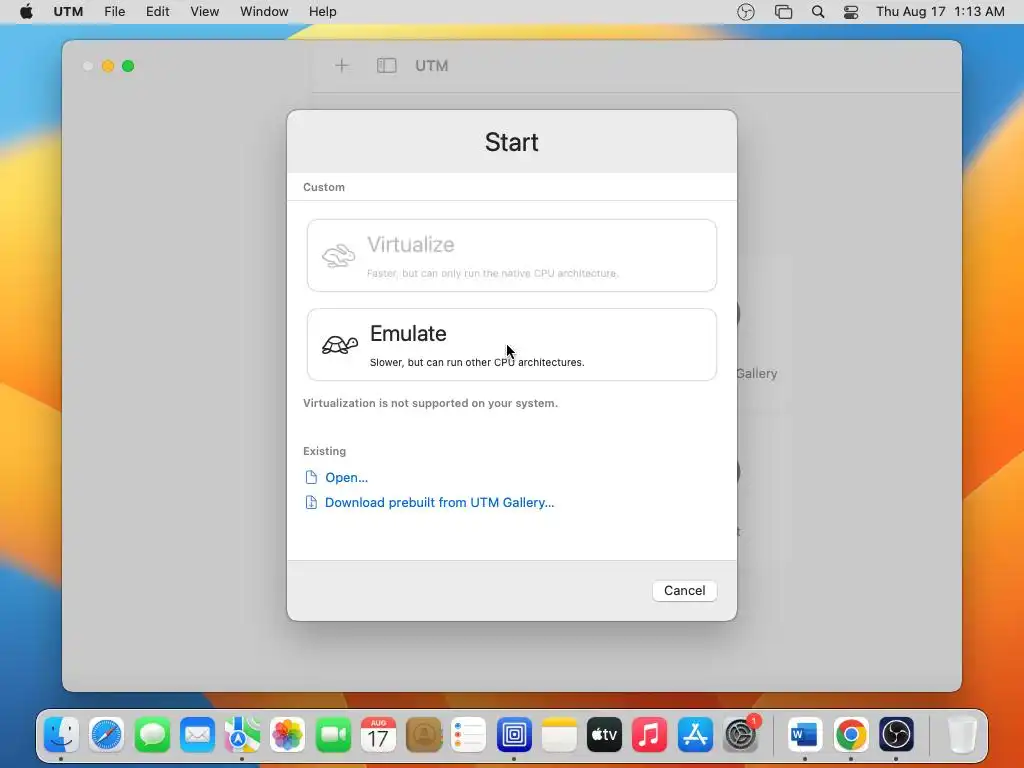Click the Stage Manager icon in menu bar

click(783, 12)
